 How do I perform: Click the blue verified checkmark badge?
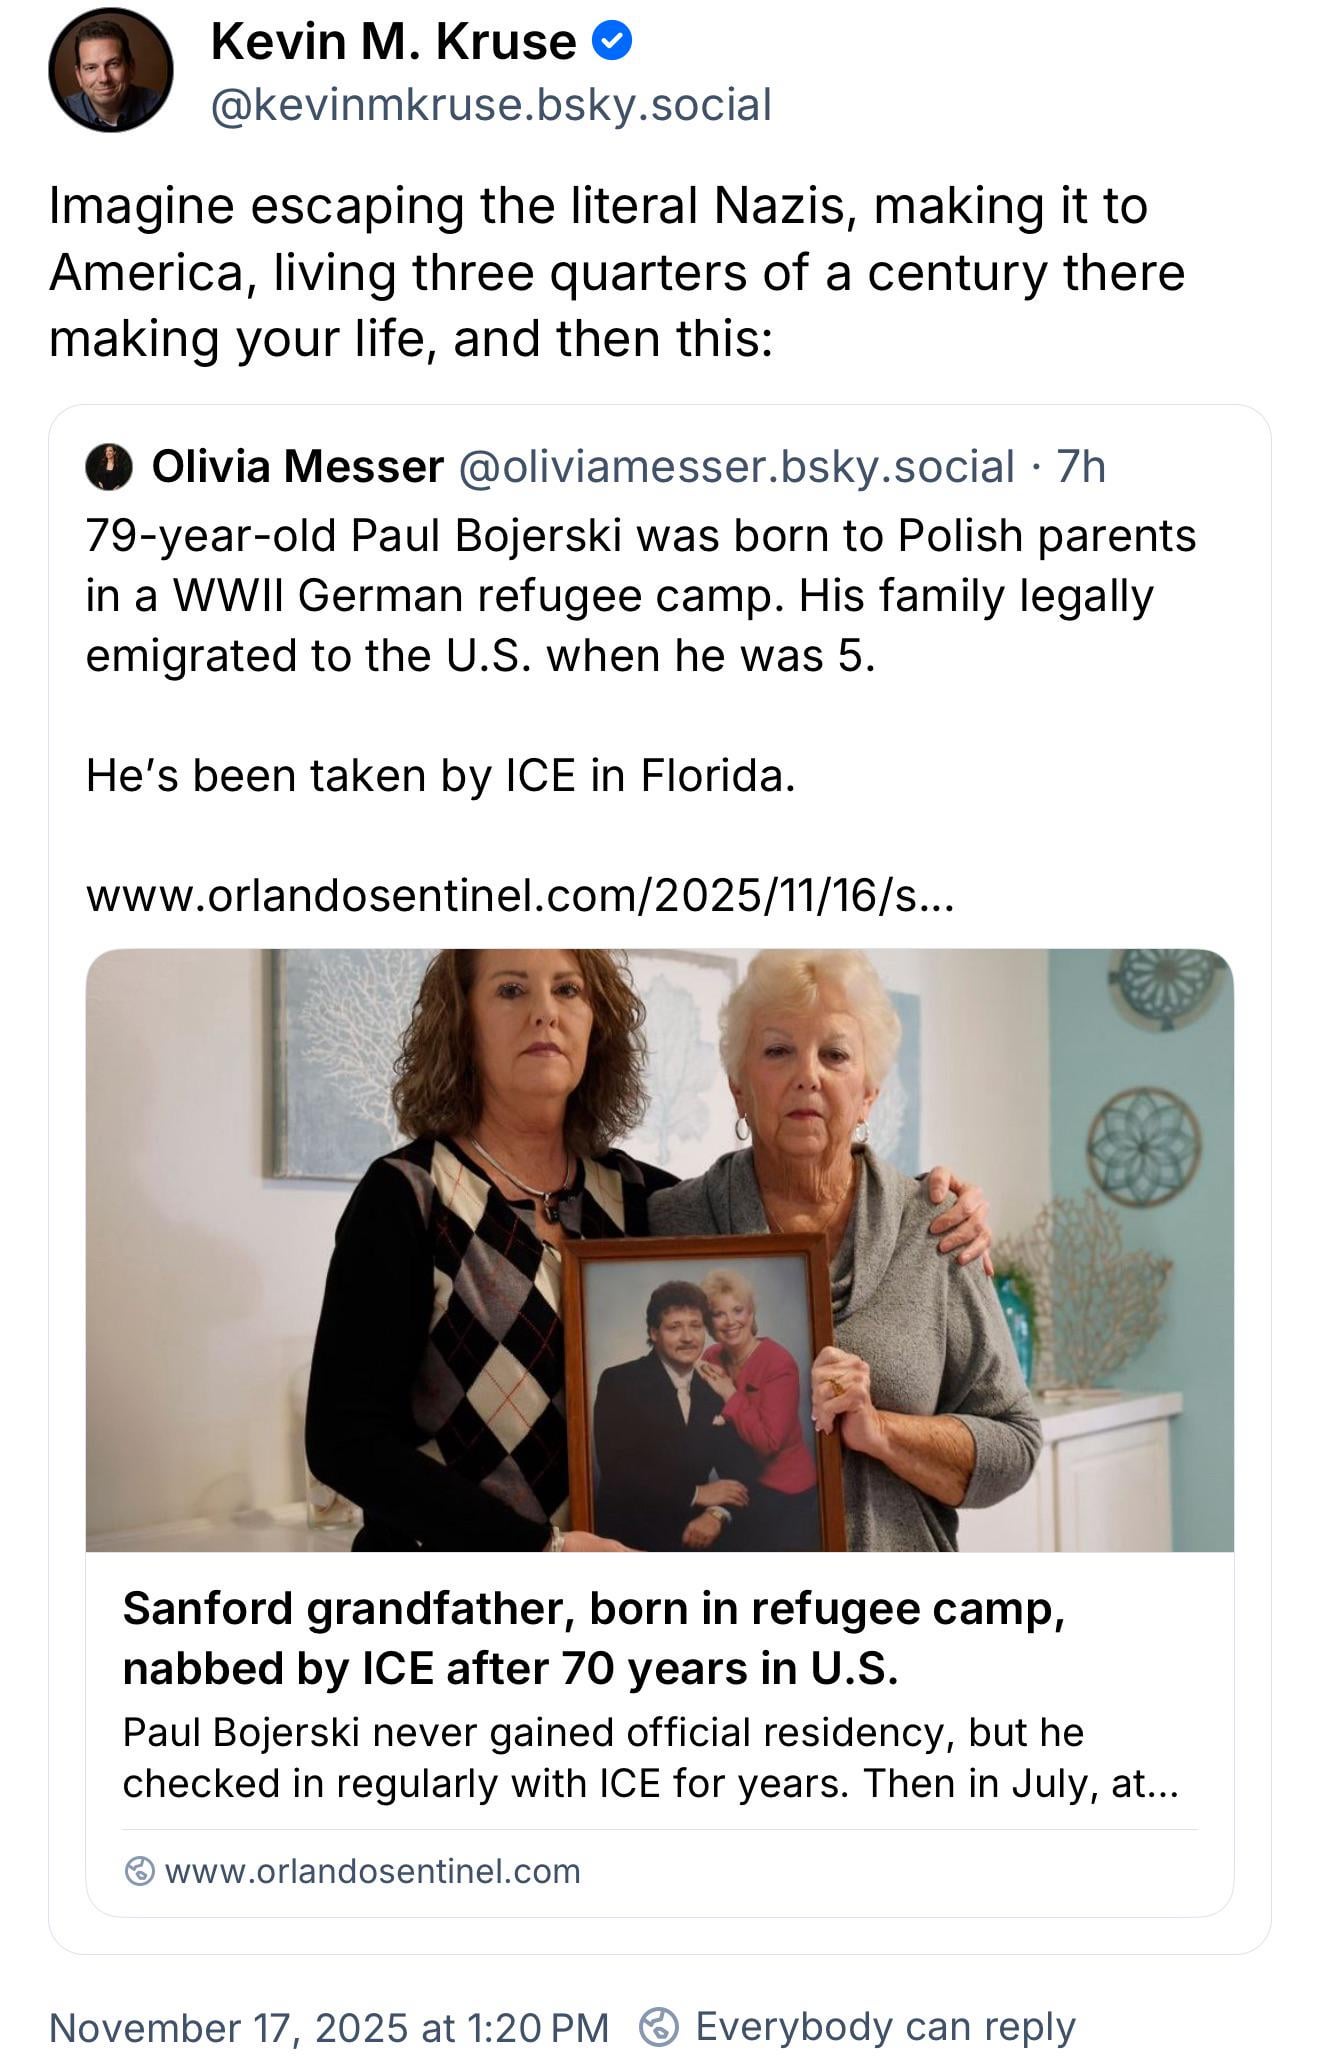611,42
